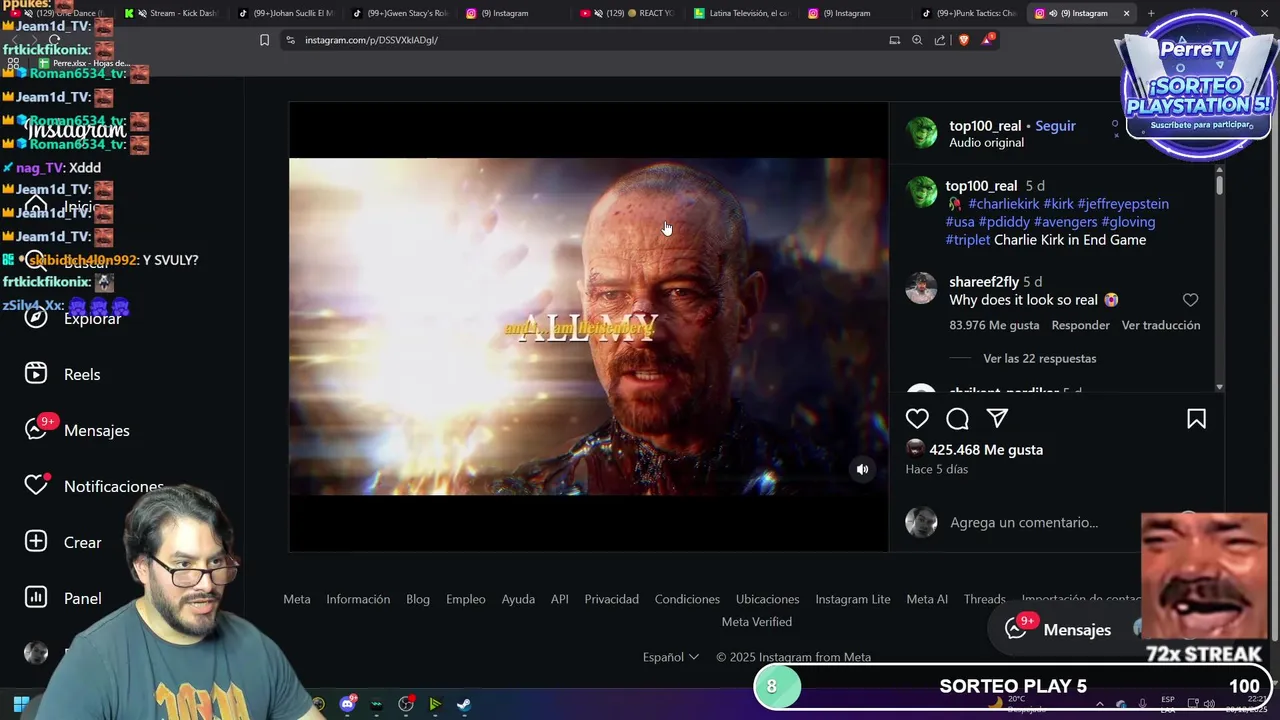Viewport: 1280px width, 720px height.
Task: Expand Ver las 22 respuestas
Action: 1039,359
